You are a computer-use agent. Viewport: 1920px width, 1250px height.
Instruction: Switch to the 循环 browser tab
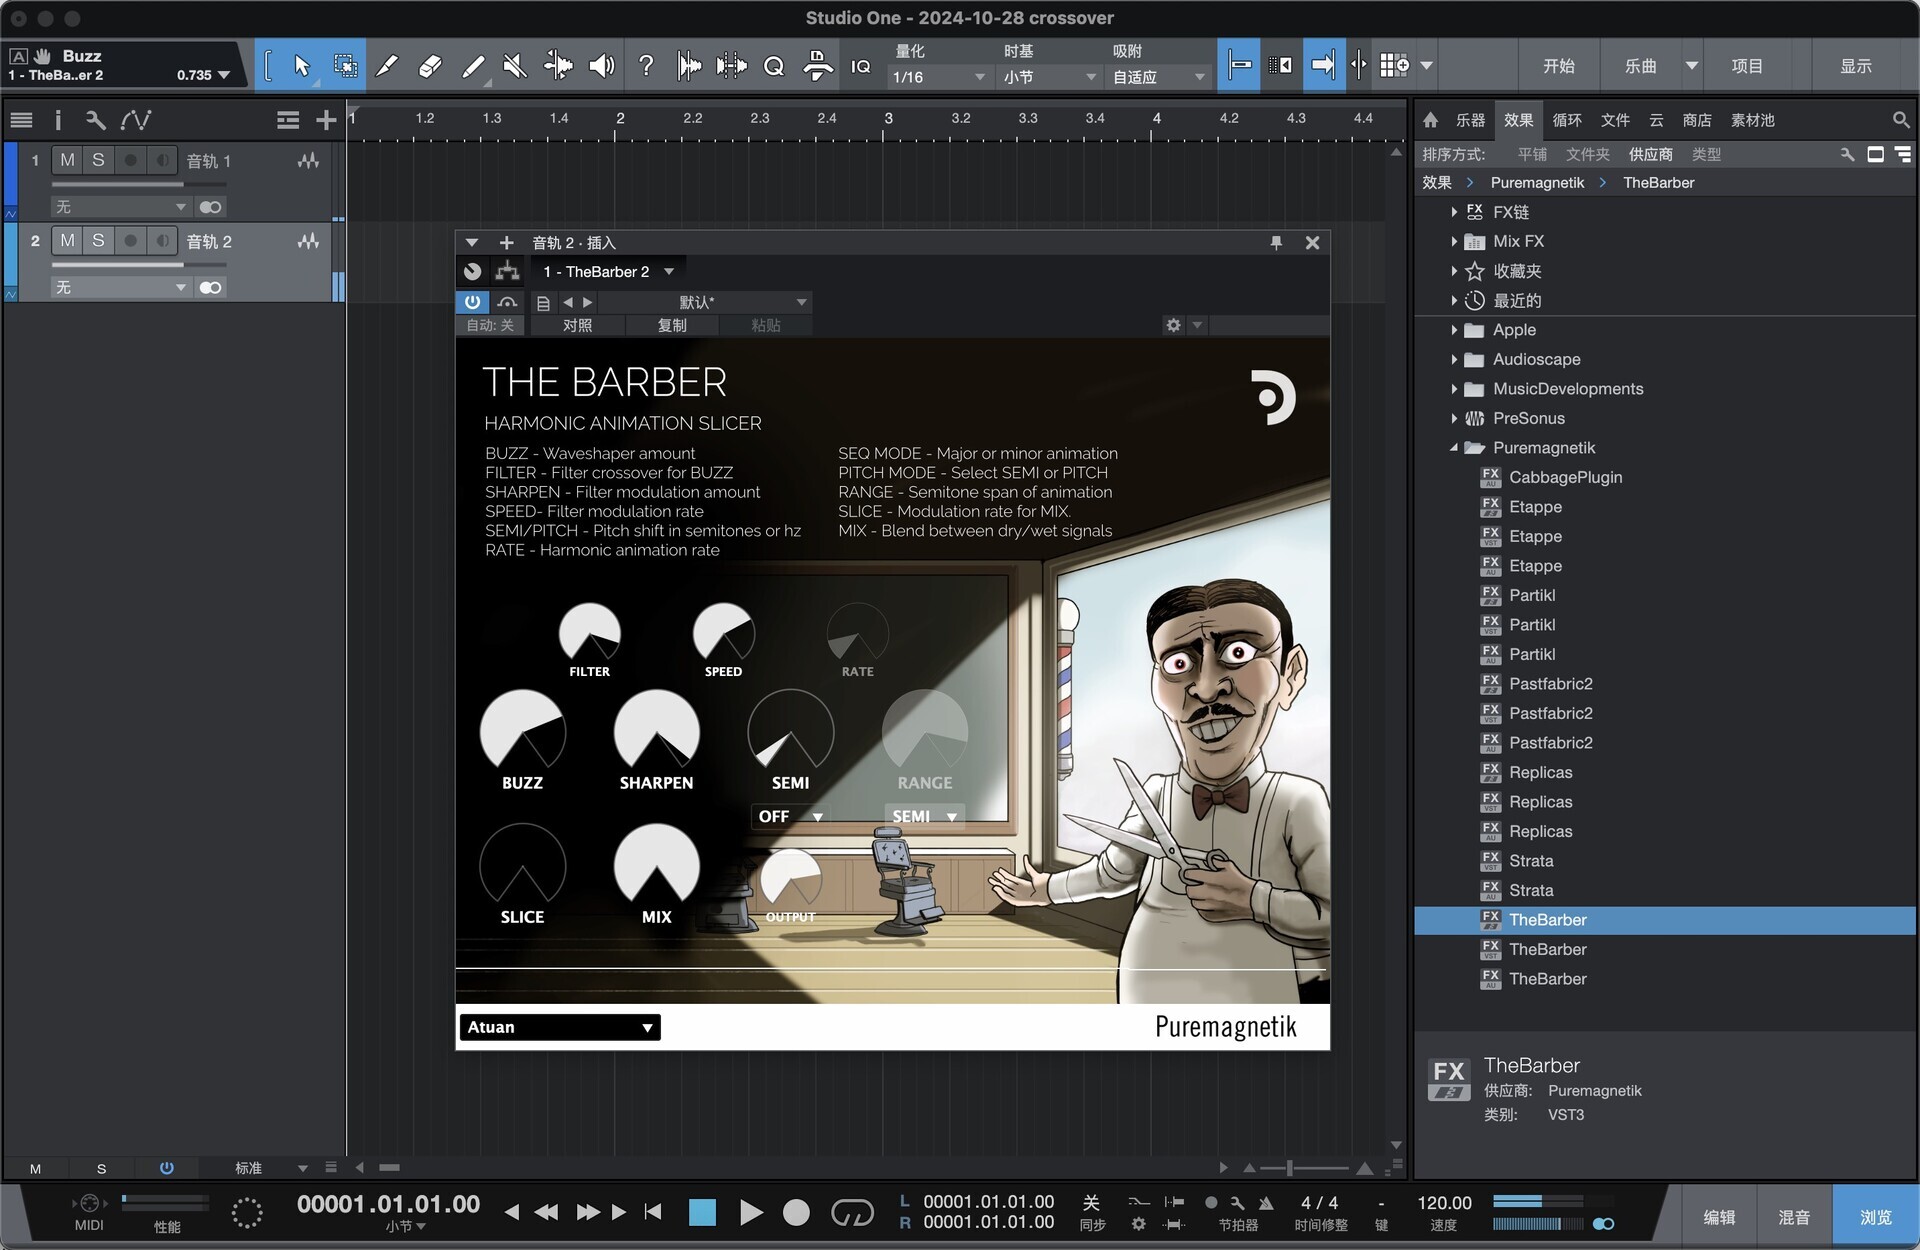[x=1567, y=120]
